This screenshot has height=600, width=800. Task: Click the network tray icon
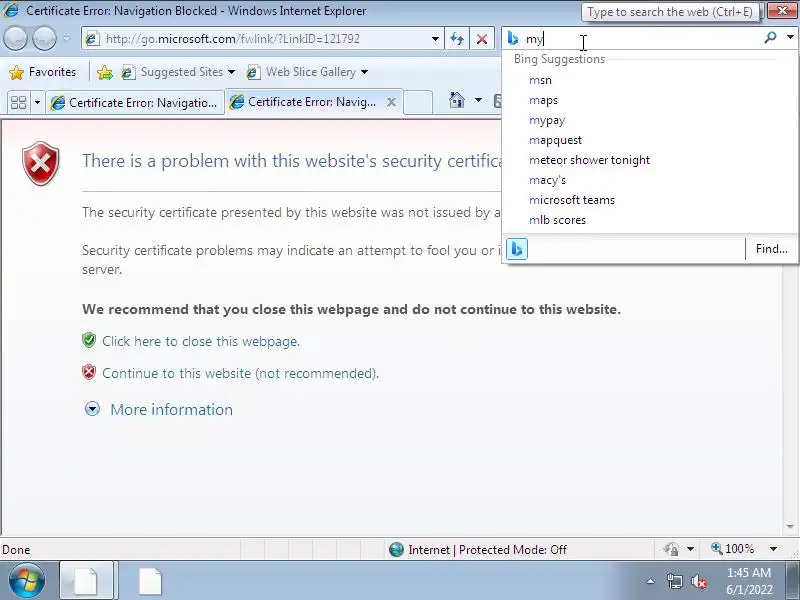pyautogui.click(x=674, y=581)
